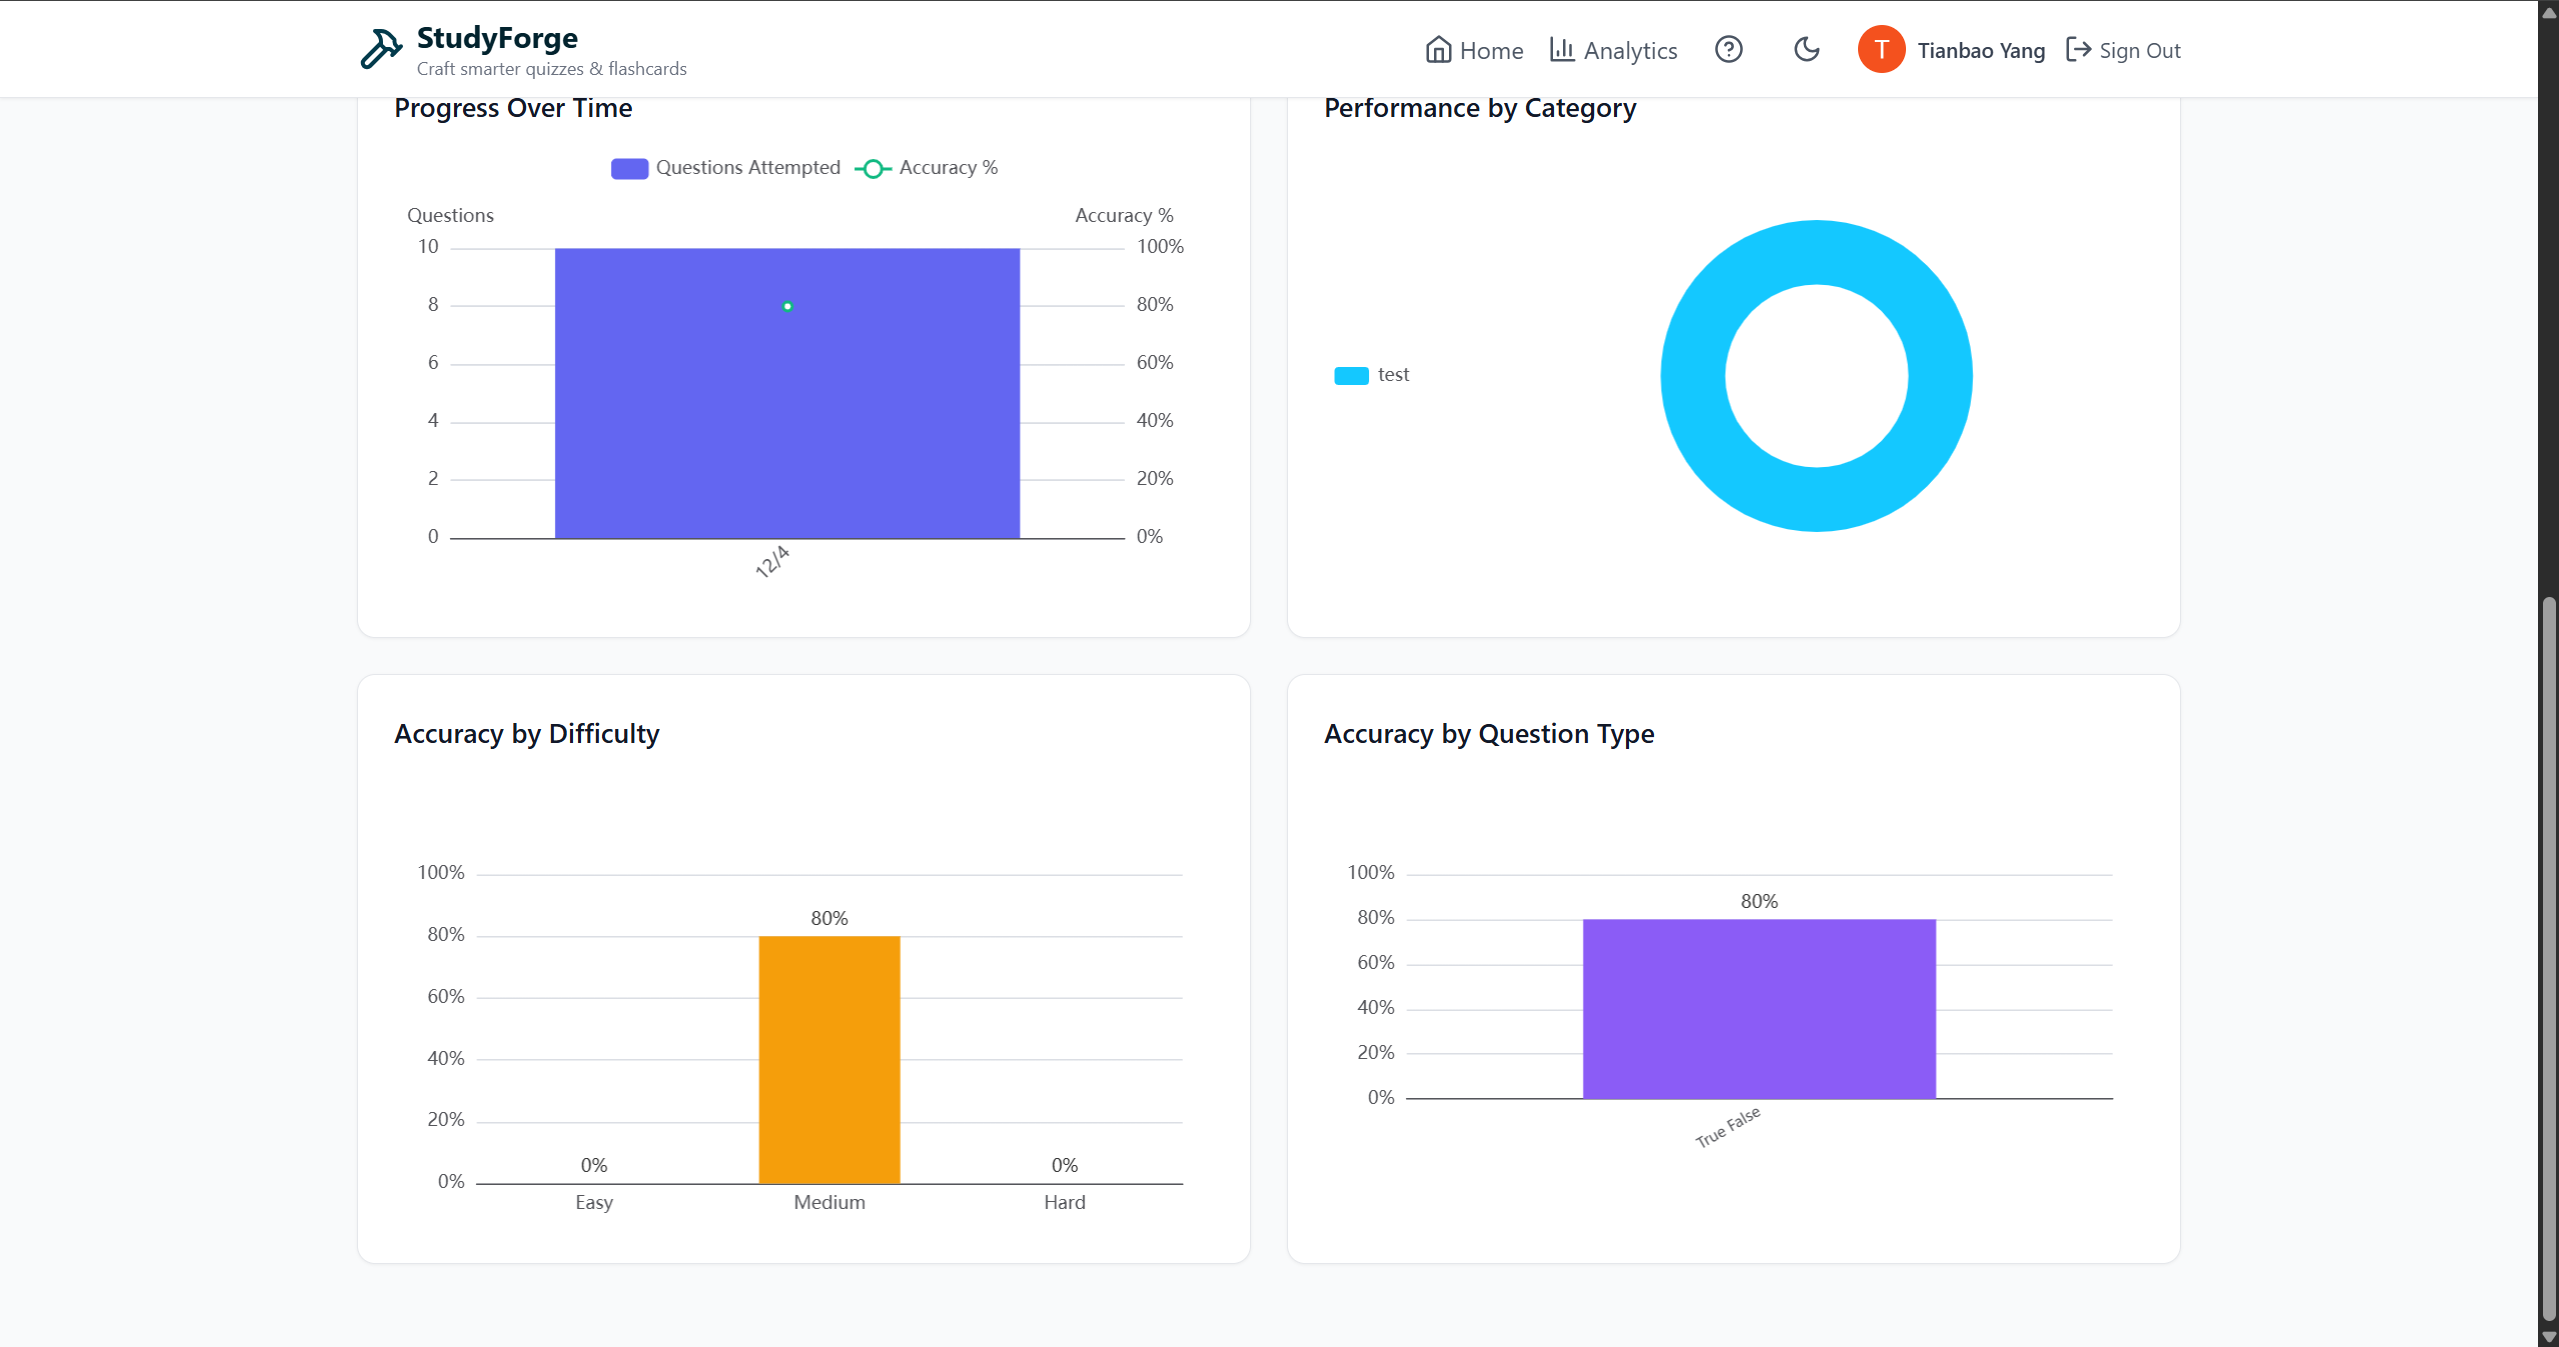The height and width of the screenshot is (1347, 2559).
Task: Toggle the test category legend swatch
Action: coord(1351,375)
